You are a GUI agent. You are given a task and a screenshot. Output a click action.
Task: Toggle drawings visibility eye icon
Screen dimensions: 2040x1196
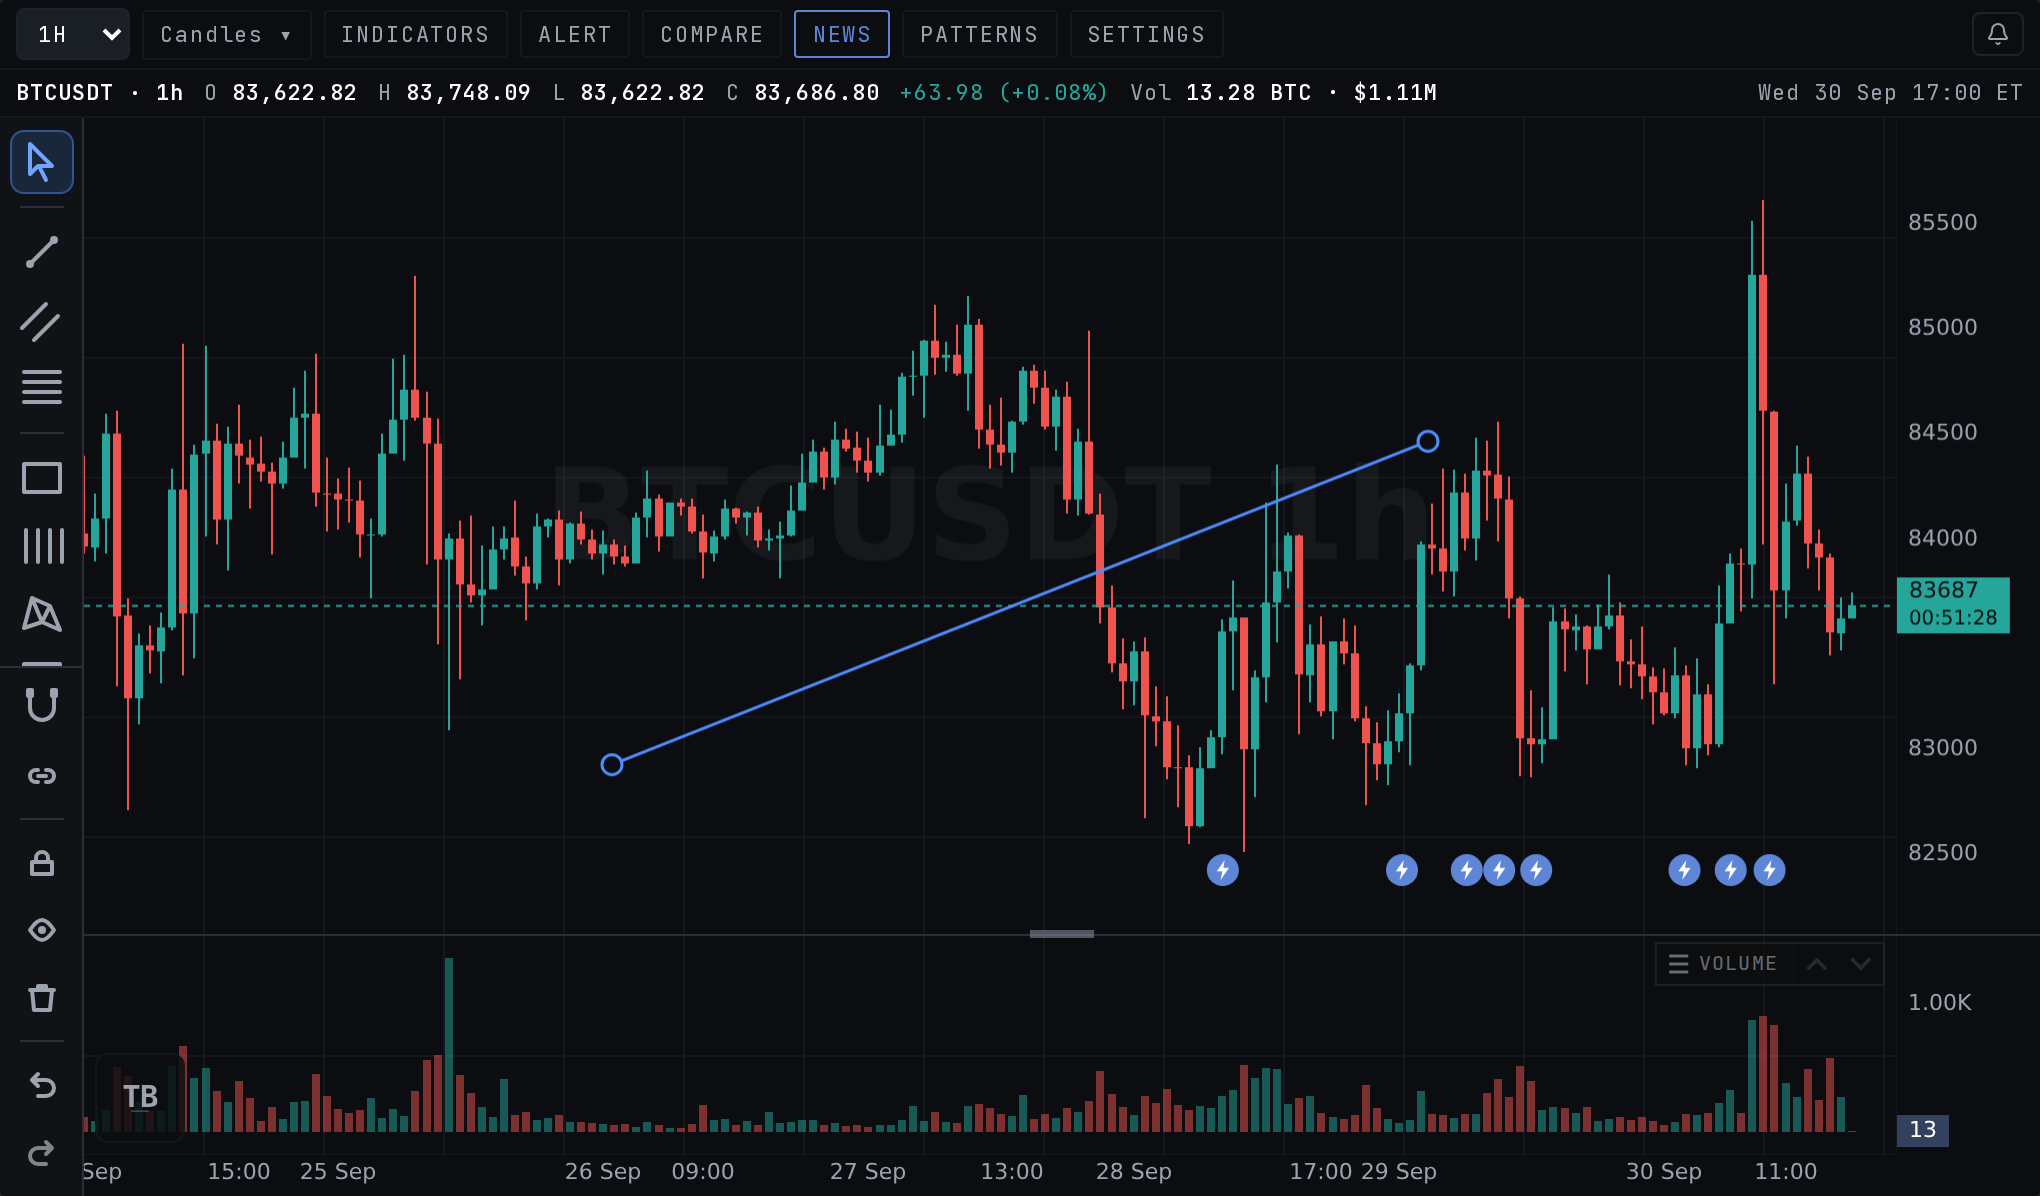click(42, 930)
